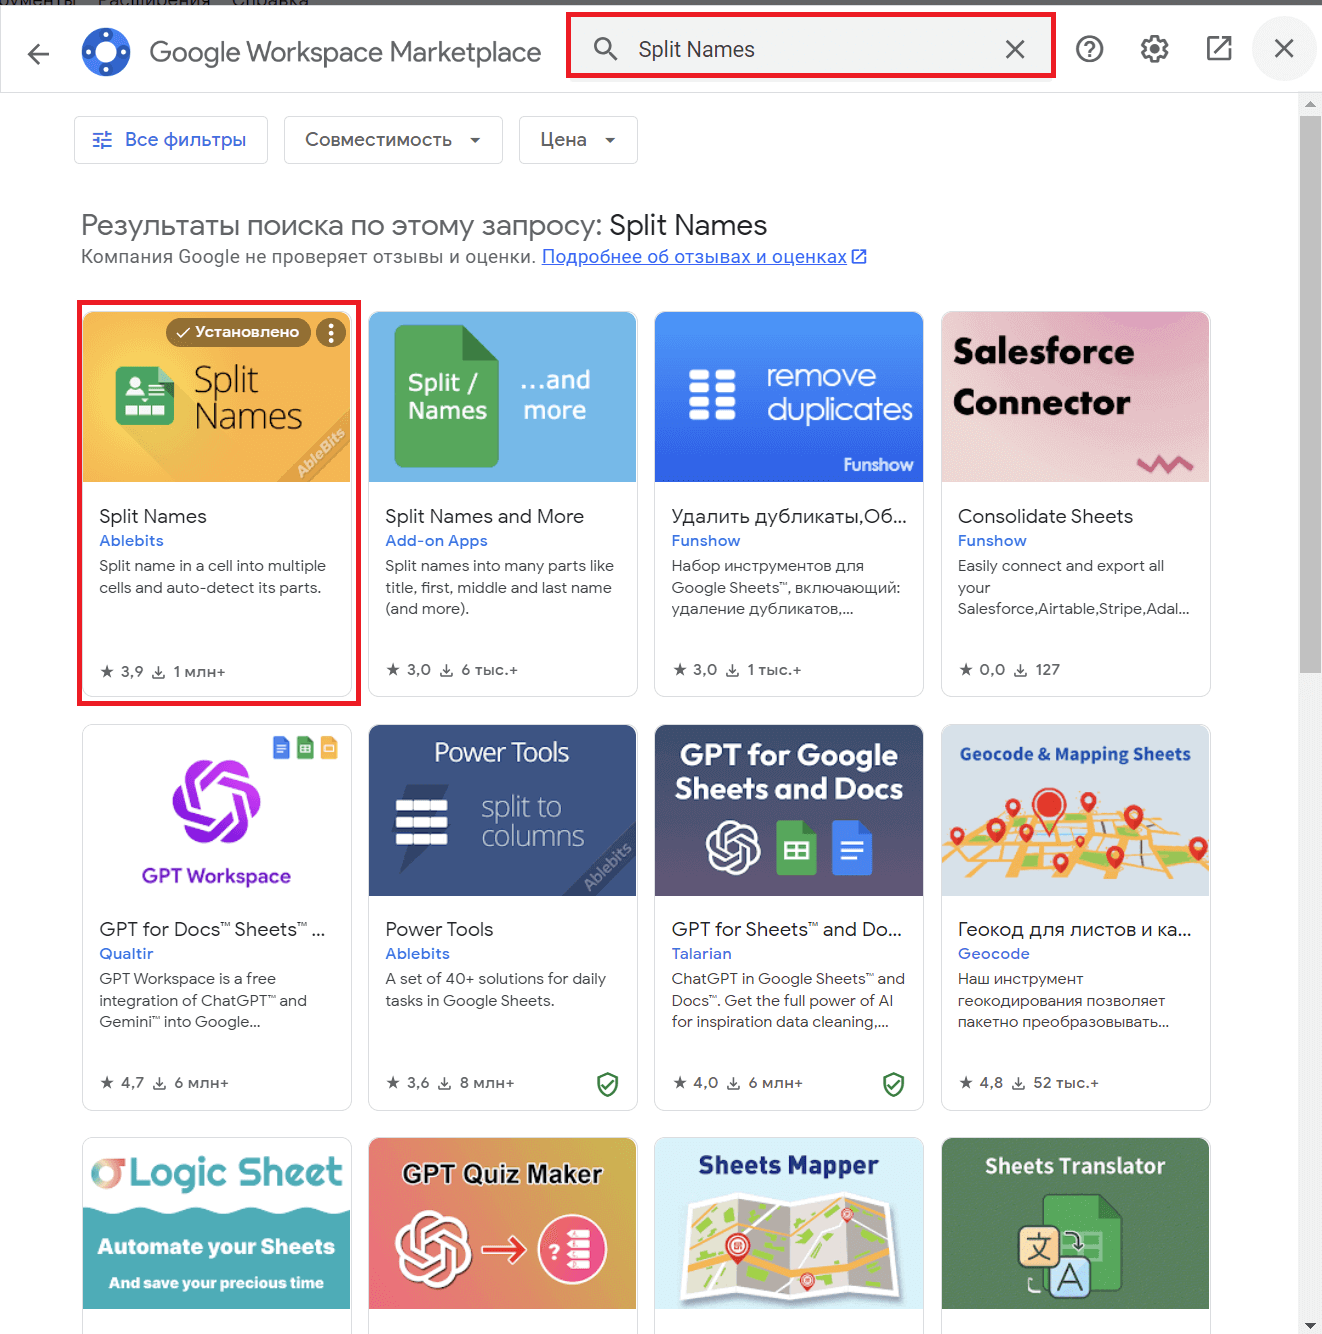The height and width of the screenshot is (1334, 1322).
Task: Open the Power Tools add-on card
Action: pos(502,916)
